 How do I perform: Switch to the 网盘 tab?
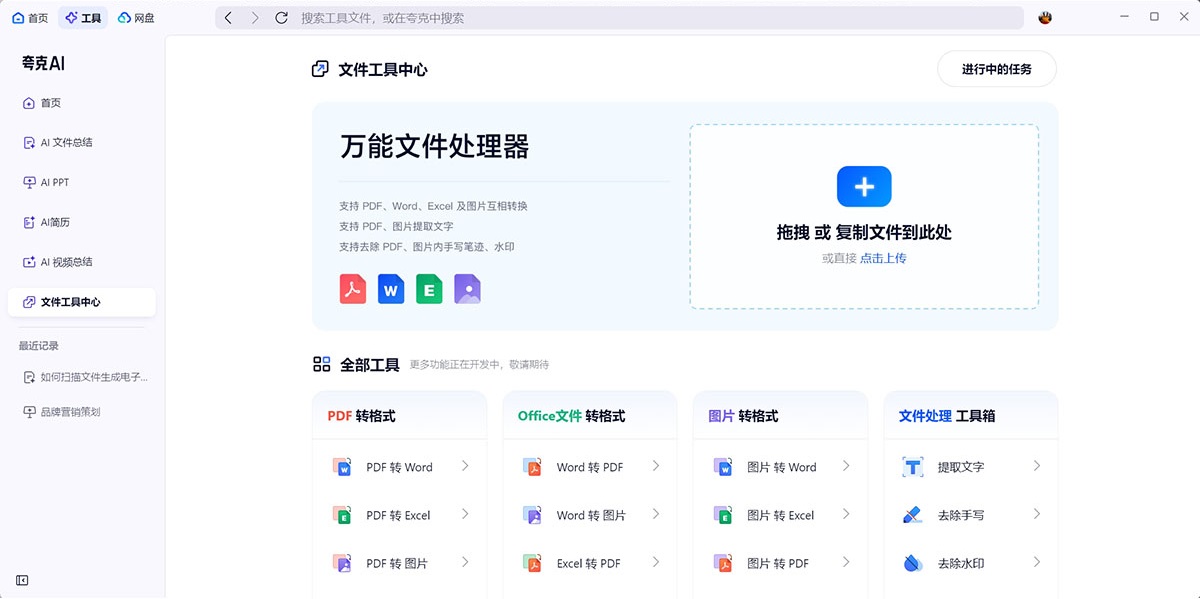click(136, 18)
